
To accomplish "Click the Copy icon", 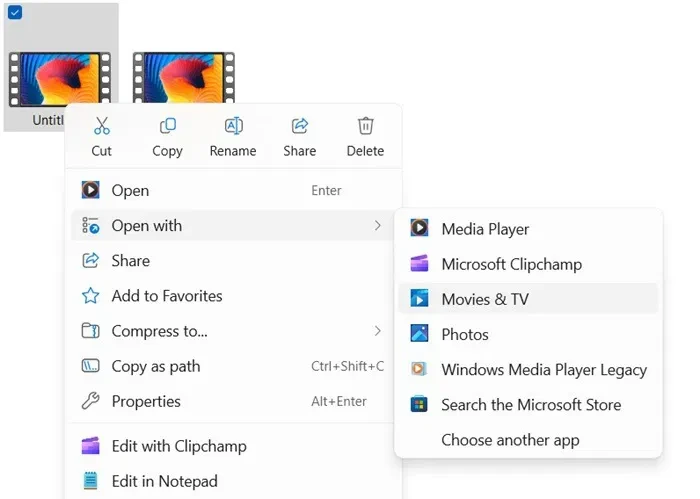I will 168,126.
